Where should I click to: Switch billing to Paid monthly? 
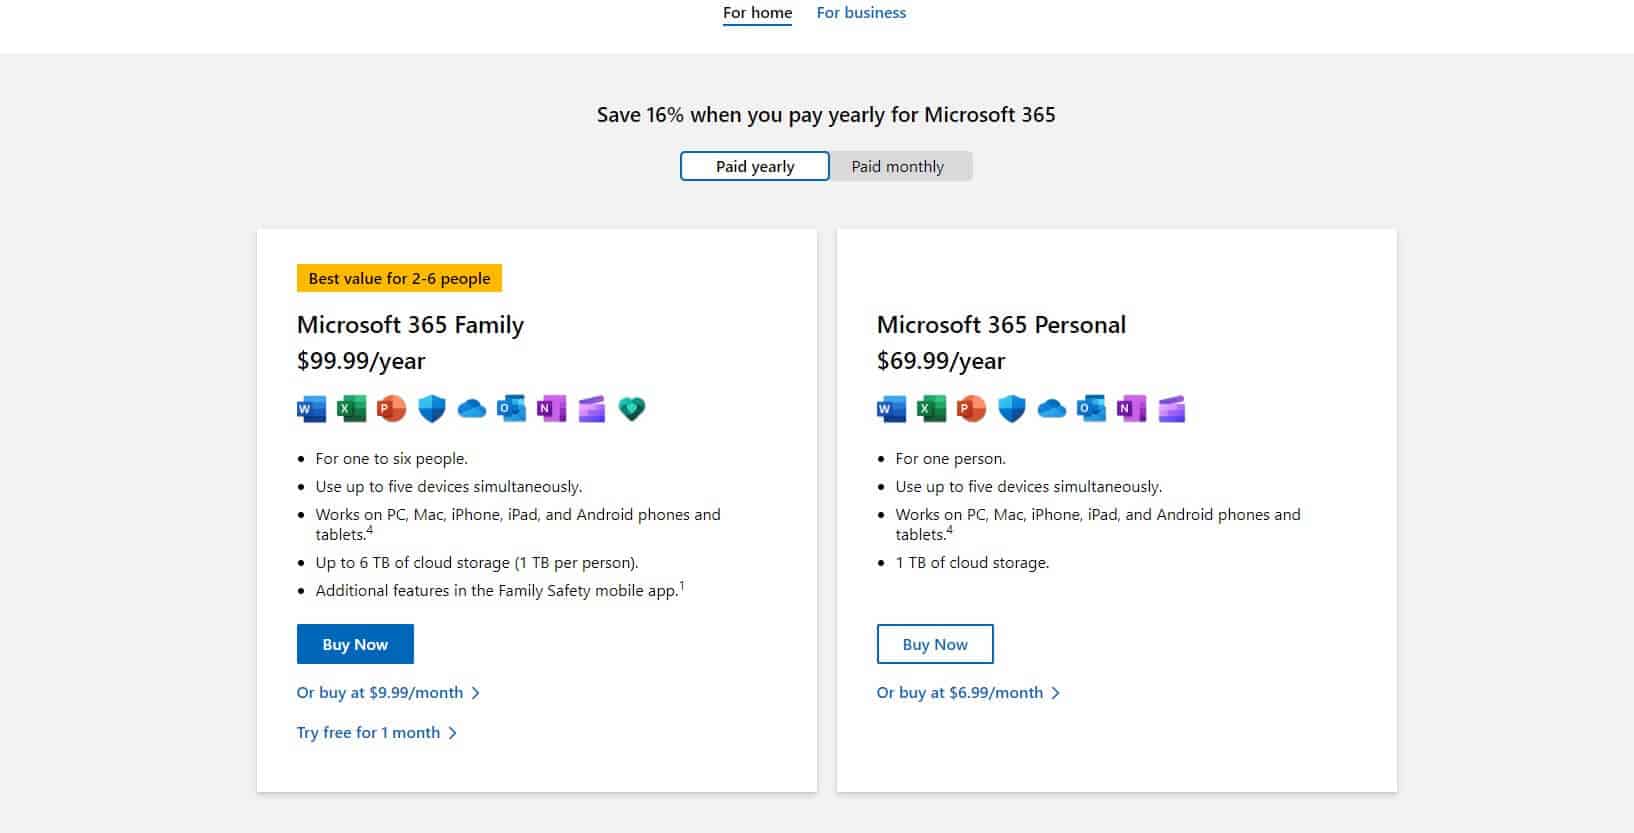point(897,165)
